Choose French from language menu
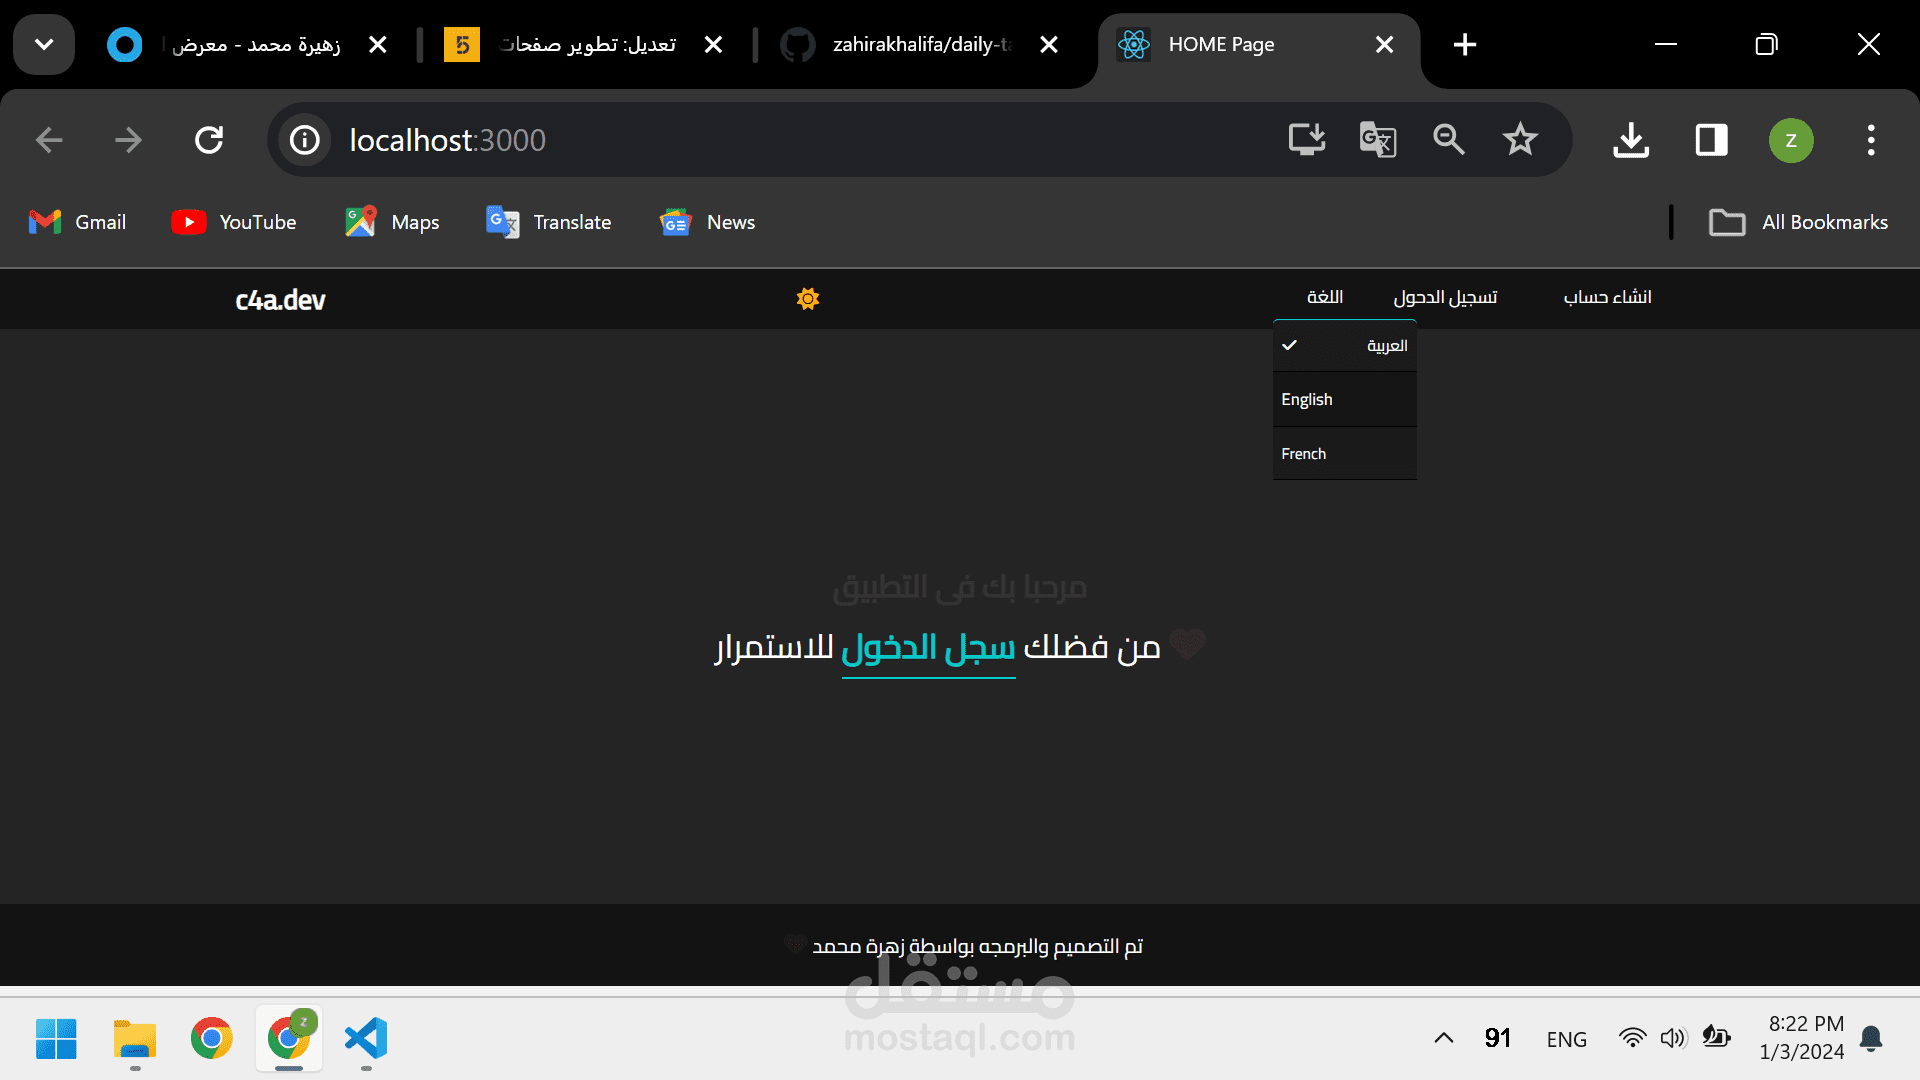Image resolution: width=1920 pixels, height=1080 pixels. [x=1345, y=454]
